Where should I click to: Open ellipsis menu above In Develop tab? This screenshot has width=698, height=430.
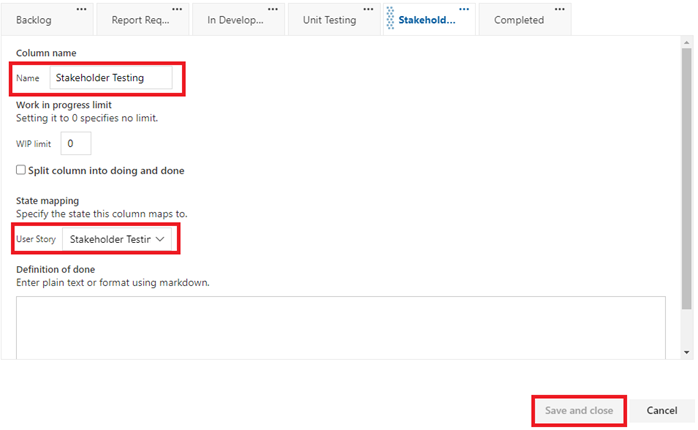(273, 8)
